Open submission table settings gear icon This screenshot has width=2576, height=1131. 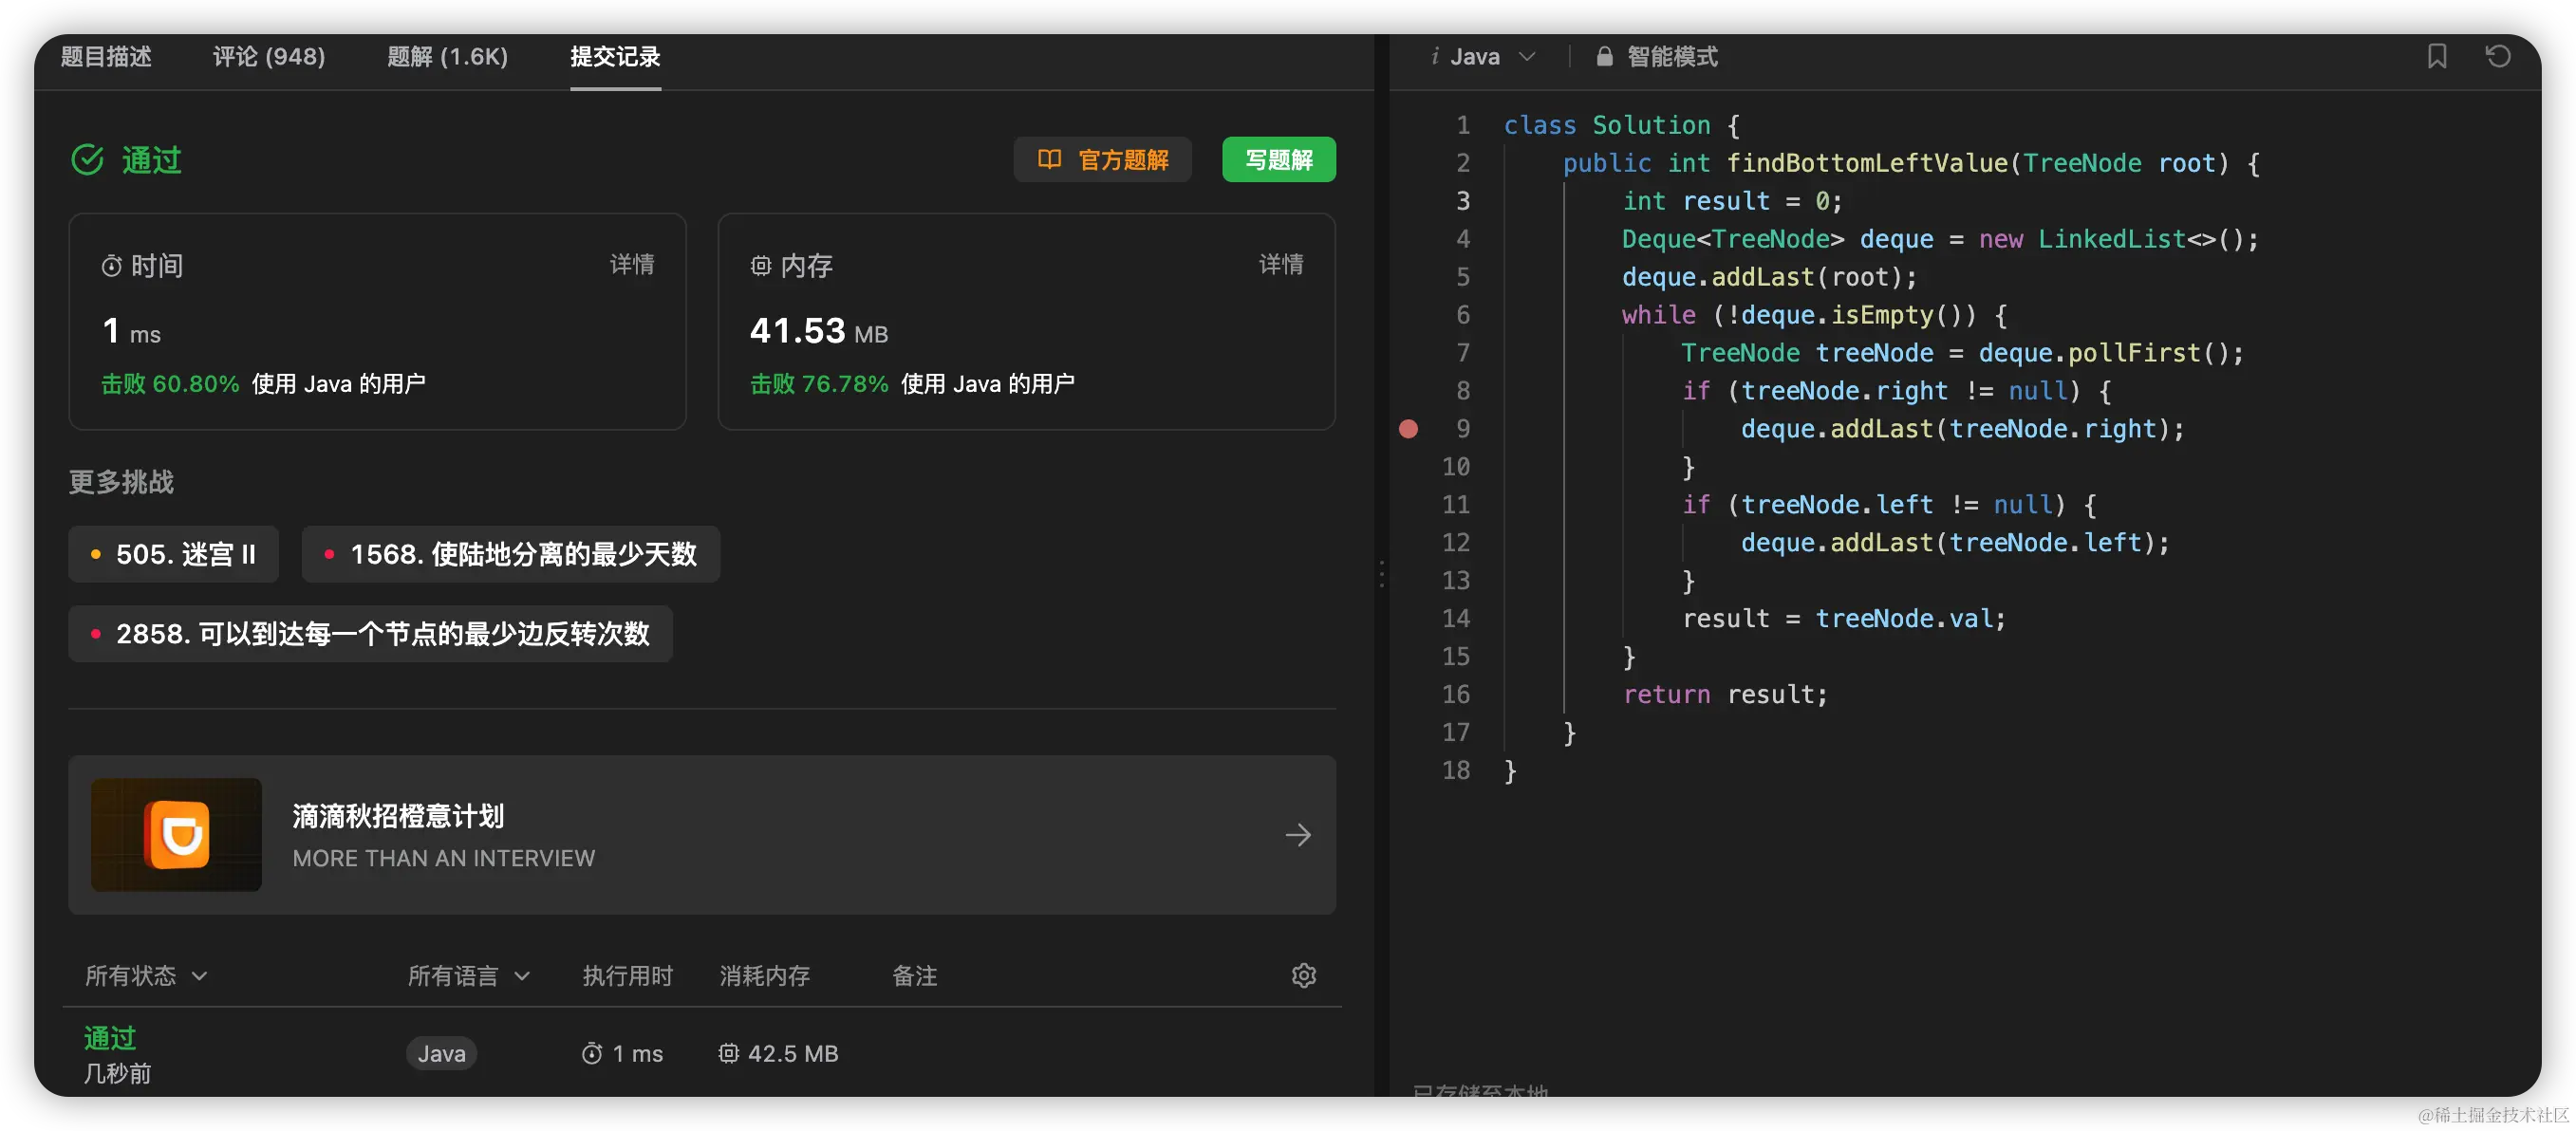tap(1303, 975)
